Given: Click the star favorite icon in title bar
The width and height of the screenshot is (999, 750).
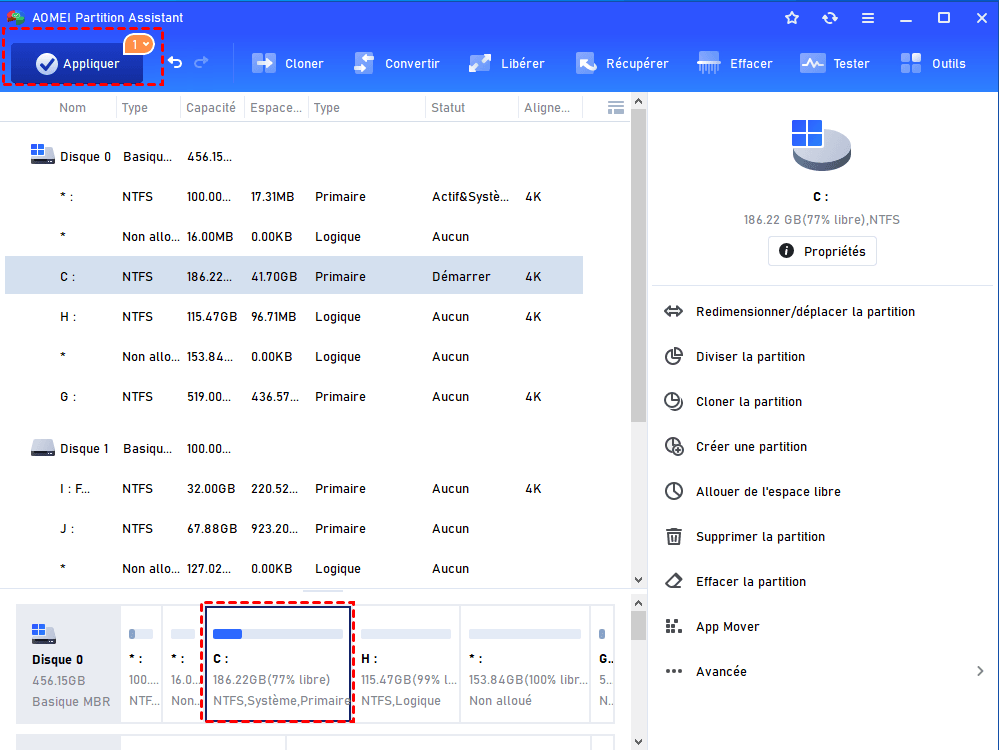Looking at the screenshot, I should coord(792,18).
